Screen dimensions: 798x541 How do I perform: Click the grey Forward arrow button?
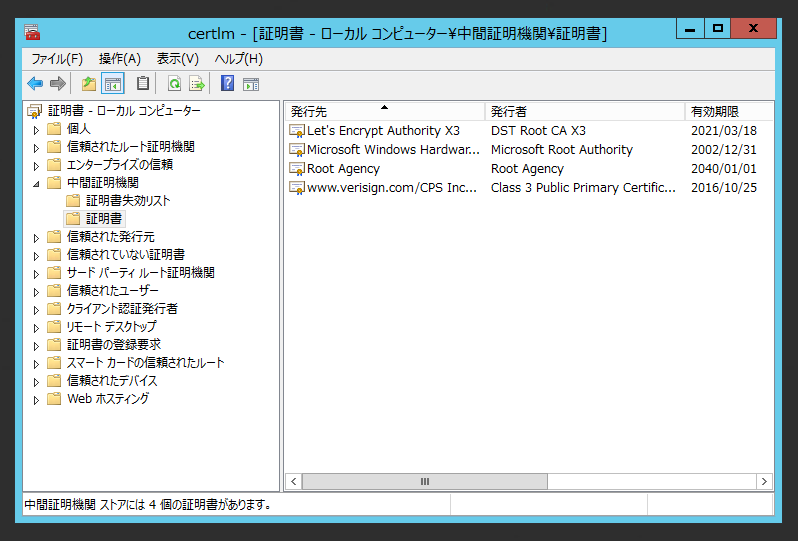tap(58, 83)
